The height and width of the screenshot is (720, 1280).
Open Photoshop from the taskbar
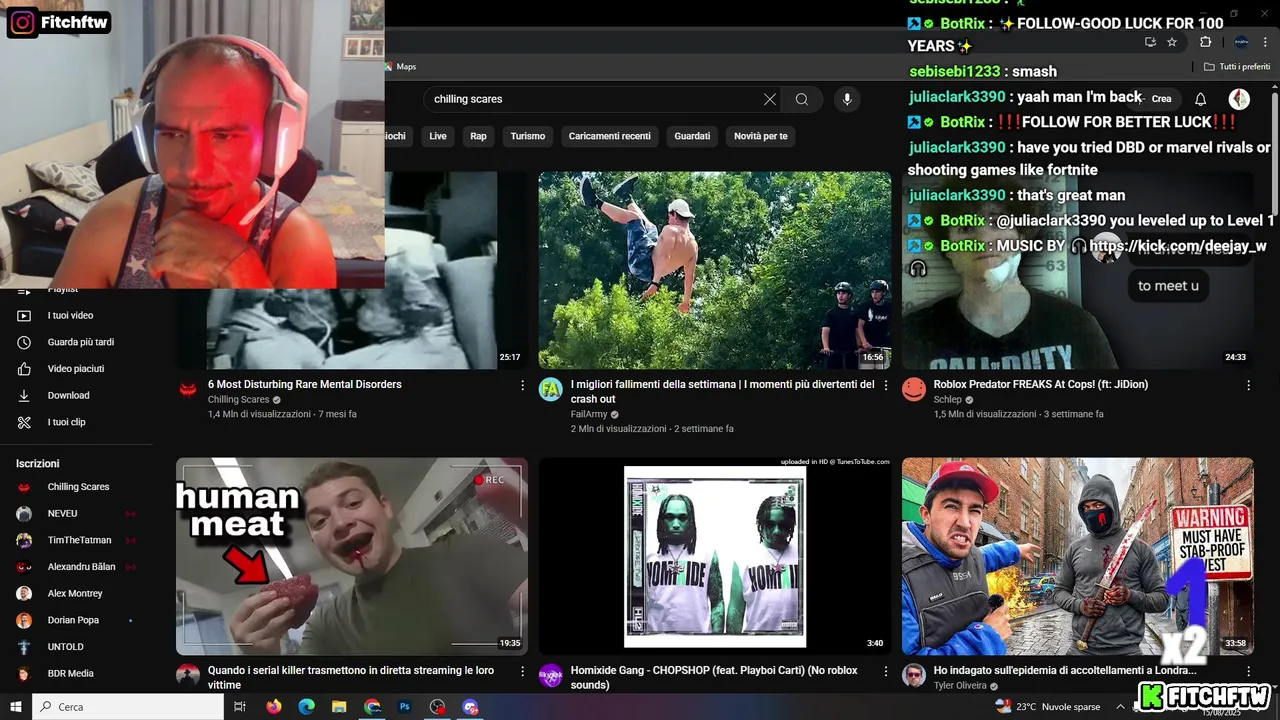405,707
